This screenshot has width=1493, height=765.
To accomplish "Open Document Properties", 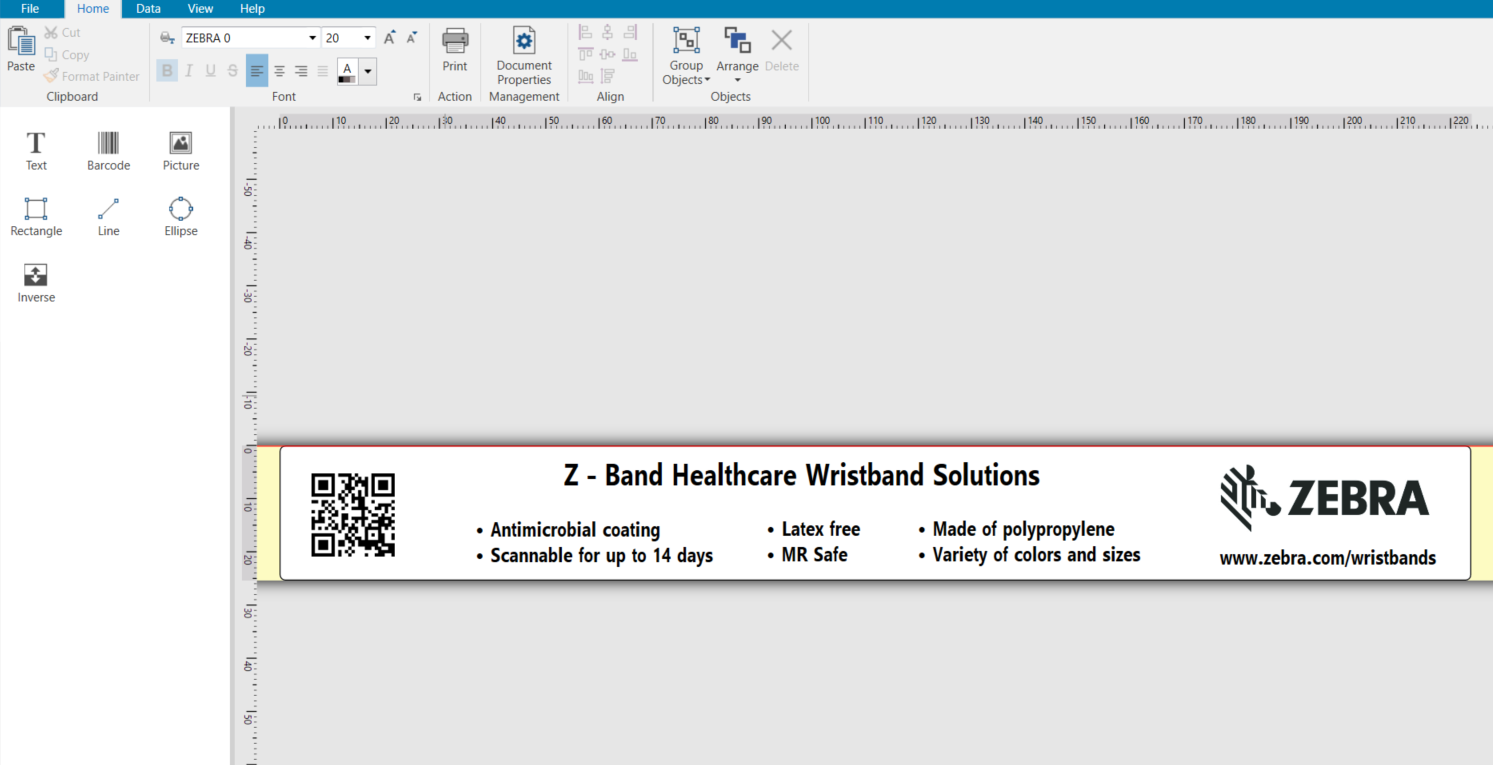I will [x=523, y=55].
